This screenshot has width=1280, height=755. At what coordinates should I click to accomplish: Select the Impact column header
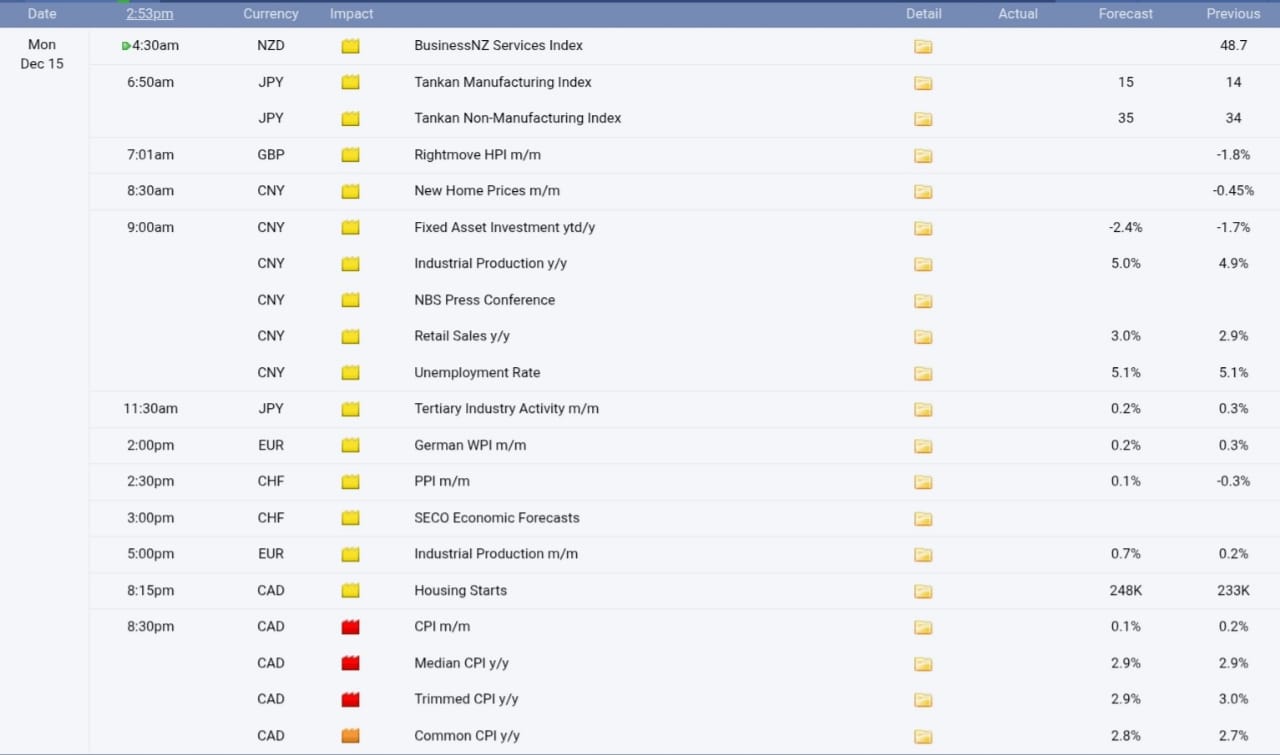[351, 14]
